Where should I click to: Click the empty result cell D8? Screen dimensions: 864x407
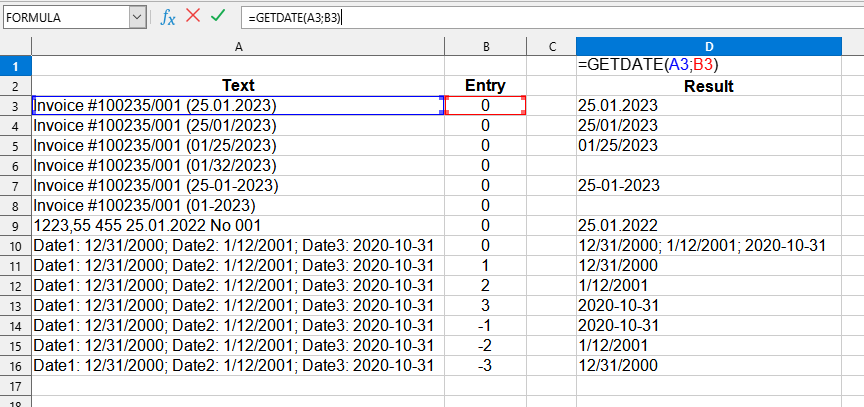pos(709,205)
